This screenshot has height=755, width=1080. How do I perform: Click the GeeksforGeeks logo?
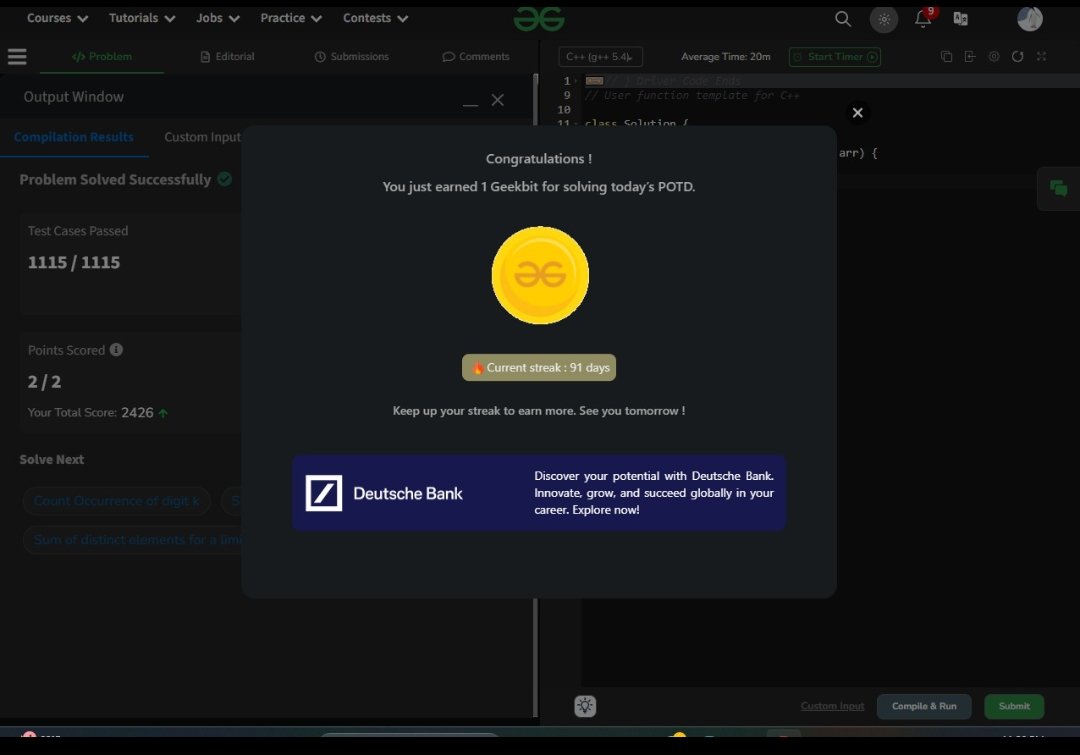pos(539,19)
